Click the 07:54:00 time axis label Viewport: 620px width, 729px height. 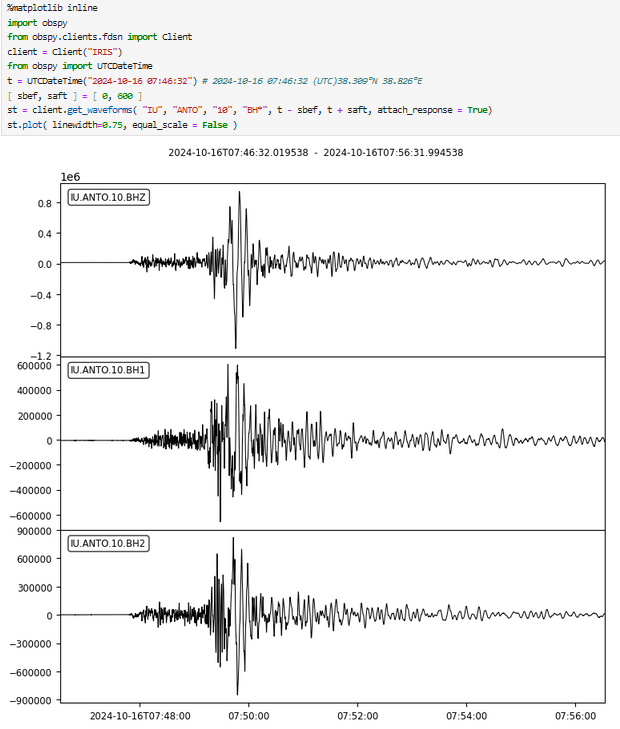pyautogui.click(x=467, y=716)
